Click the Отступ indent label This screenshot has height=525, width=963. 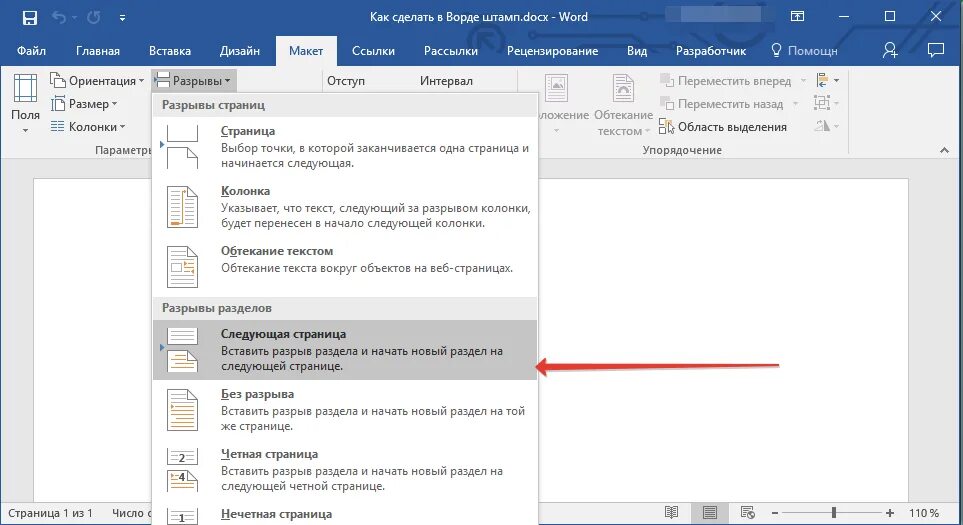tap(346, 80)
